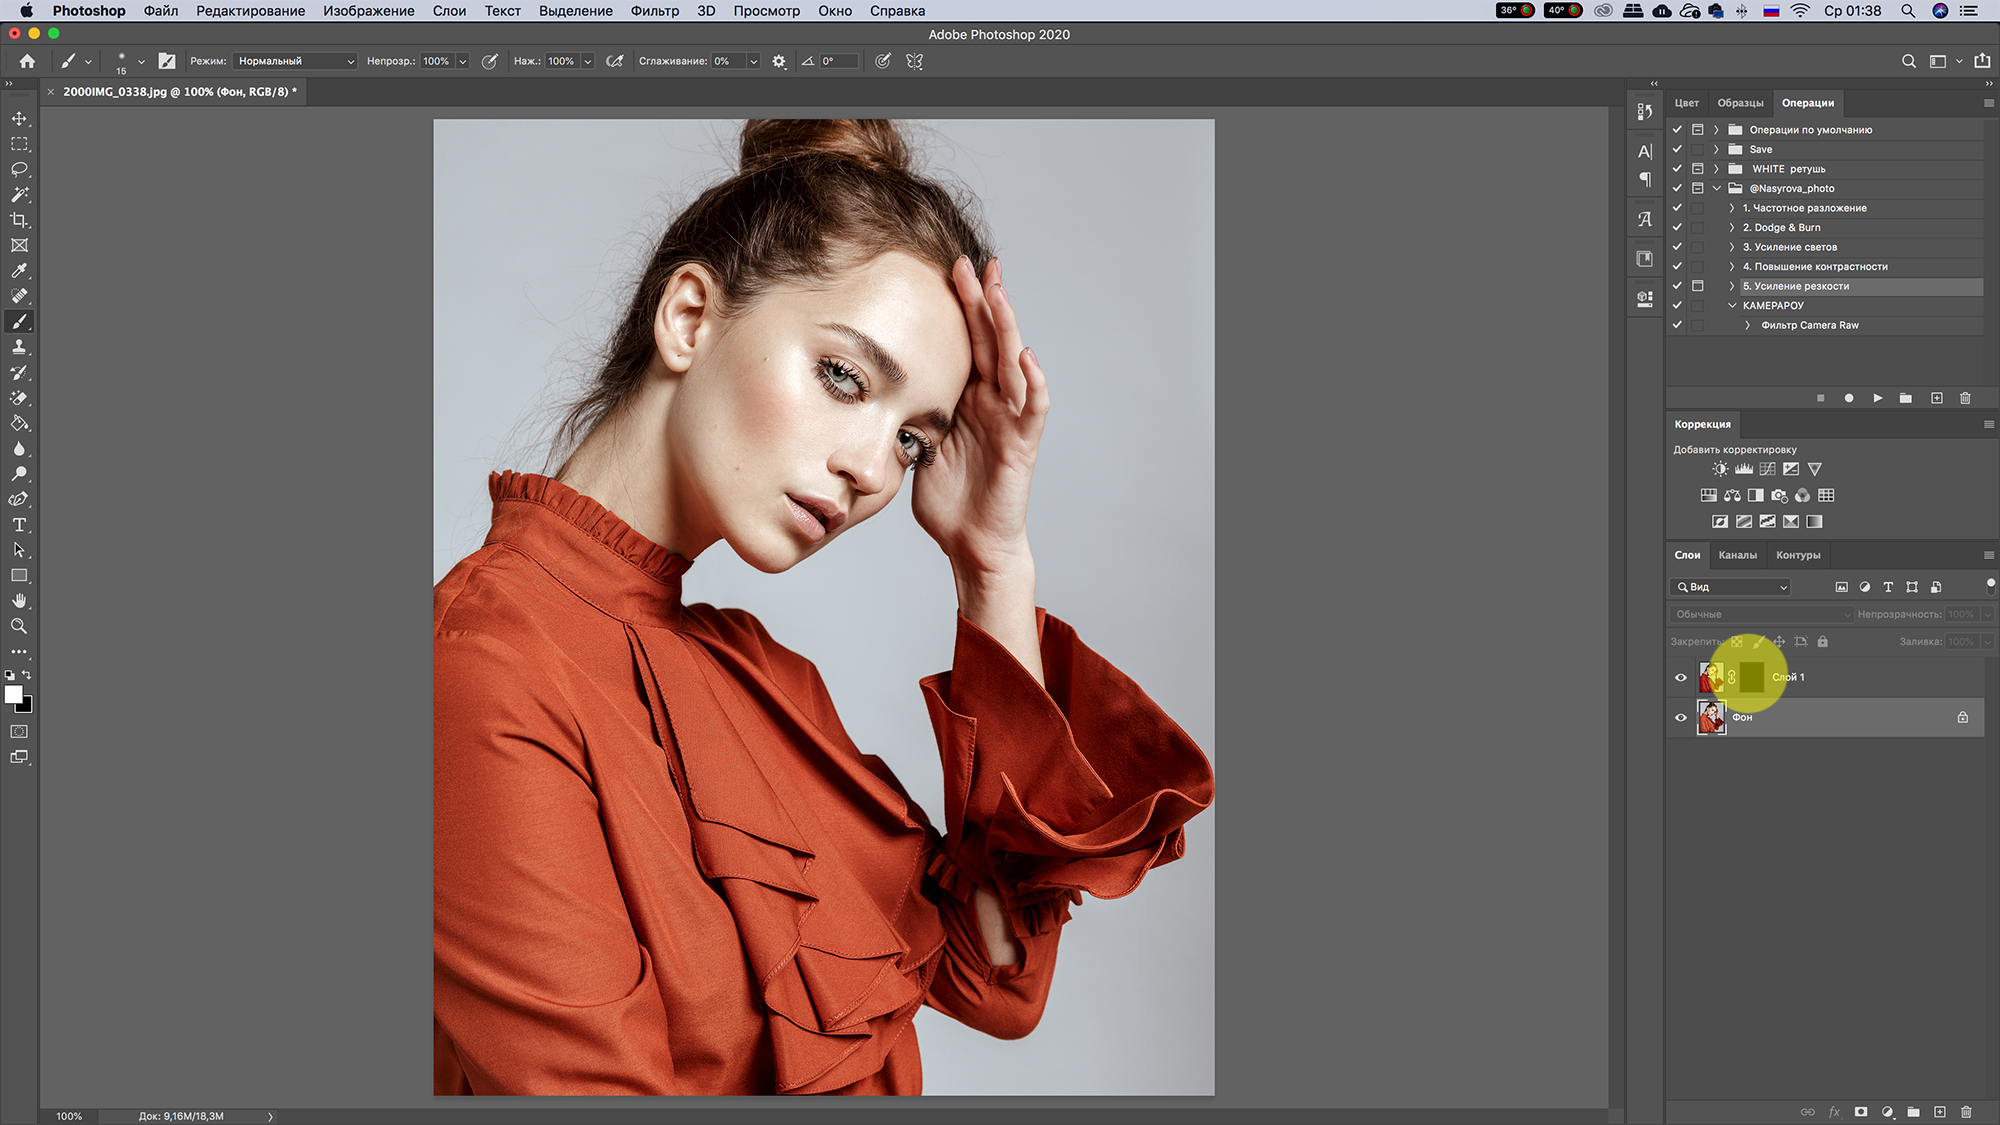The height and width of the screenshot is (1125, 2000).
Task: Select the Horizontal Type tool
Action: [x=19, y=525]
